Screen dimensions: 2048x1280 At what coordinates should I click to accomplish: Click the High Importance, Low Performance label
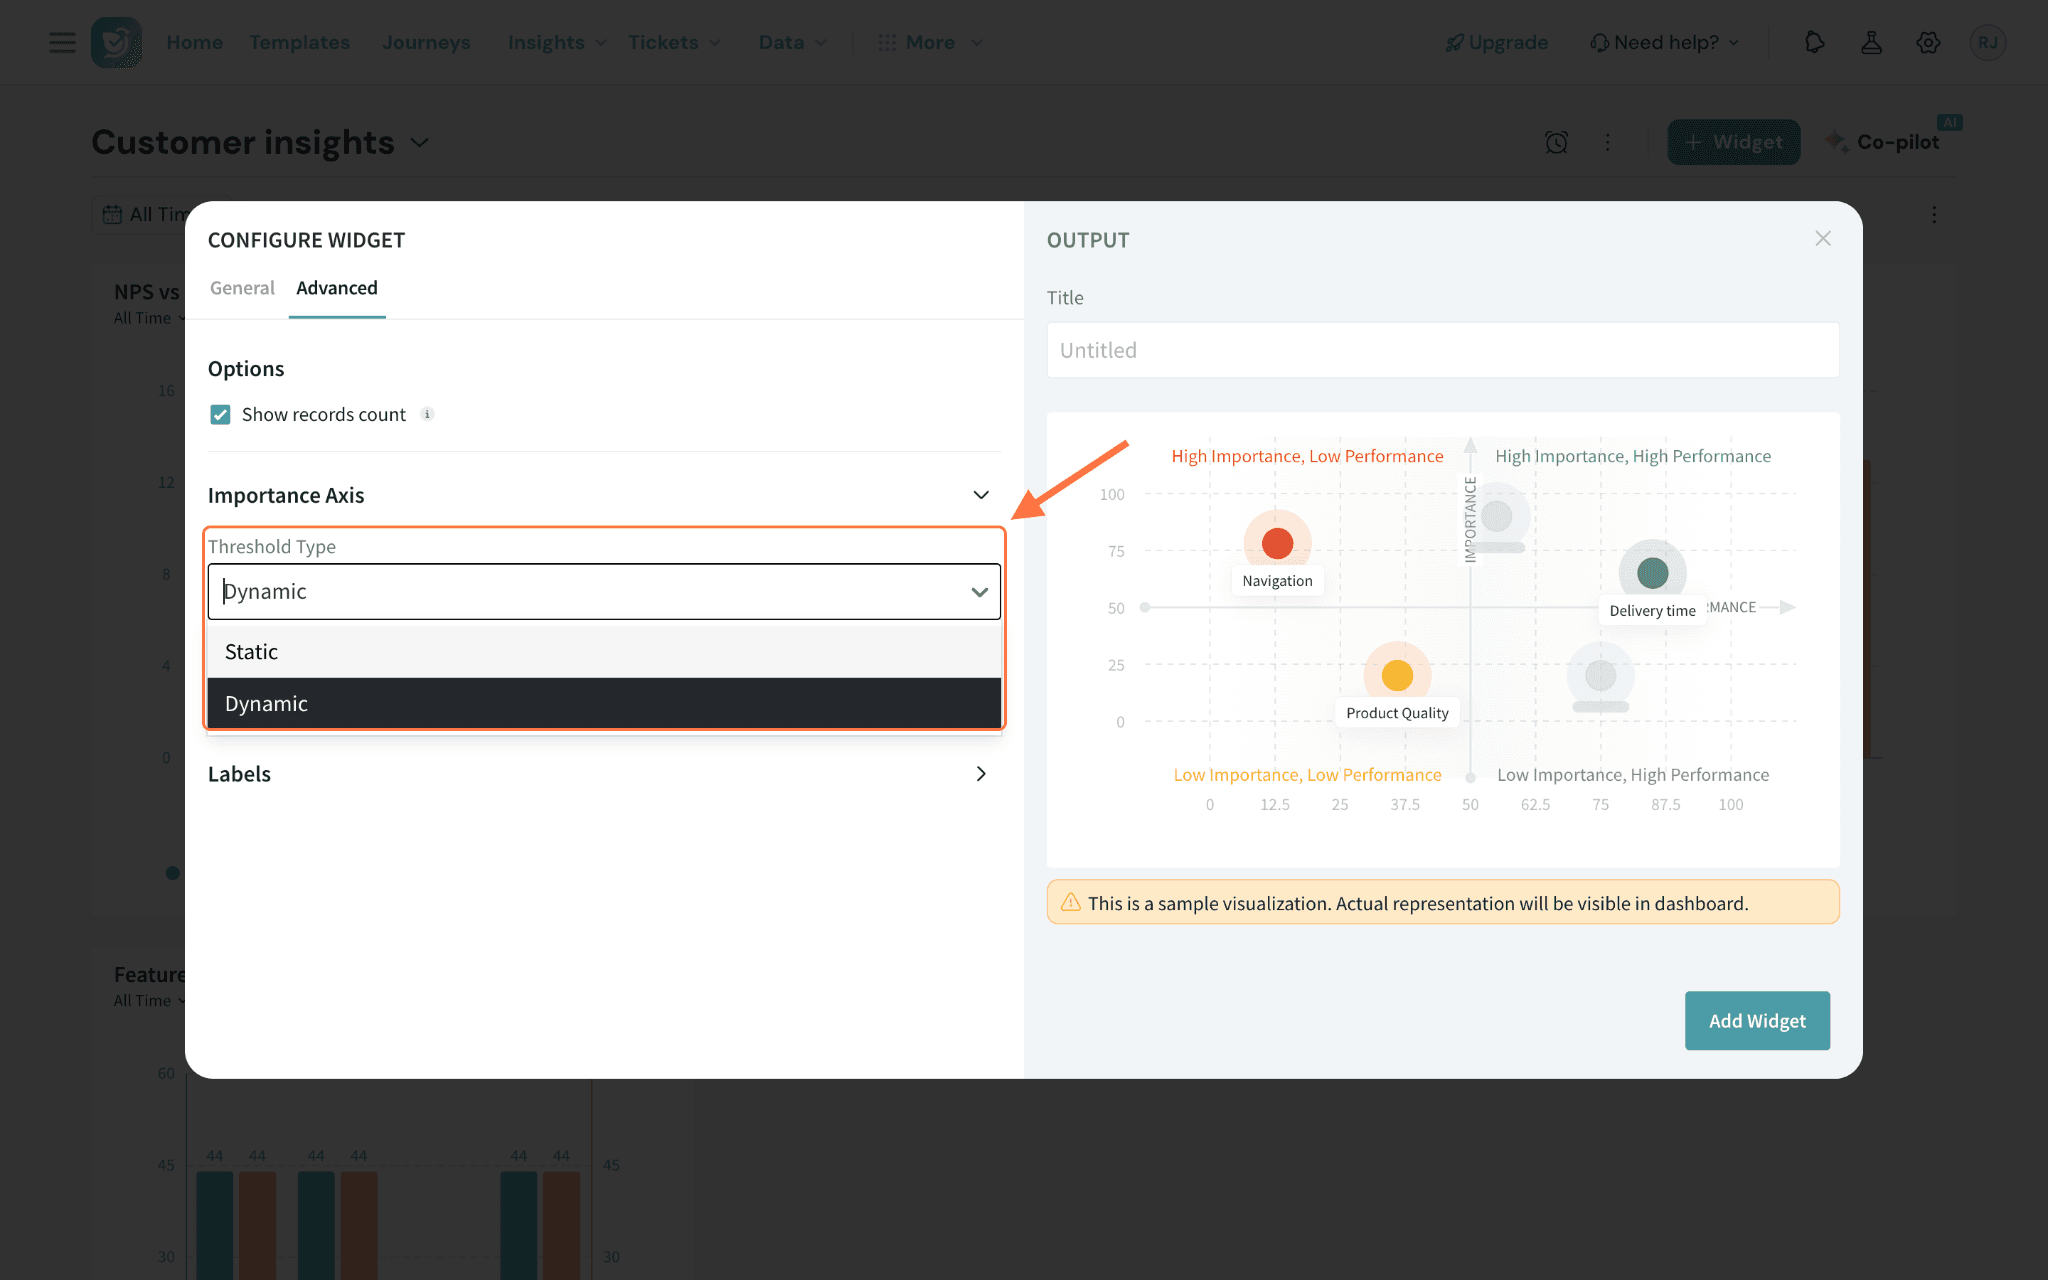pyautogui.click(x=1307, y=456)
